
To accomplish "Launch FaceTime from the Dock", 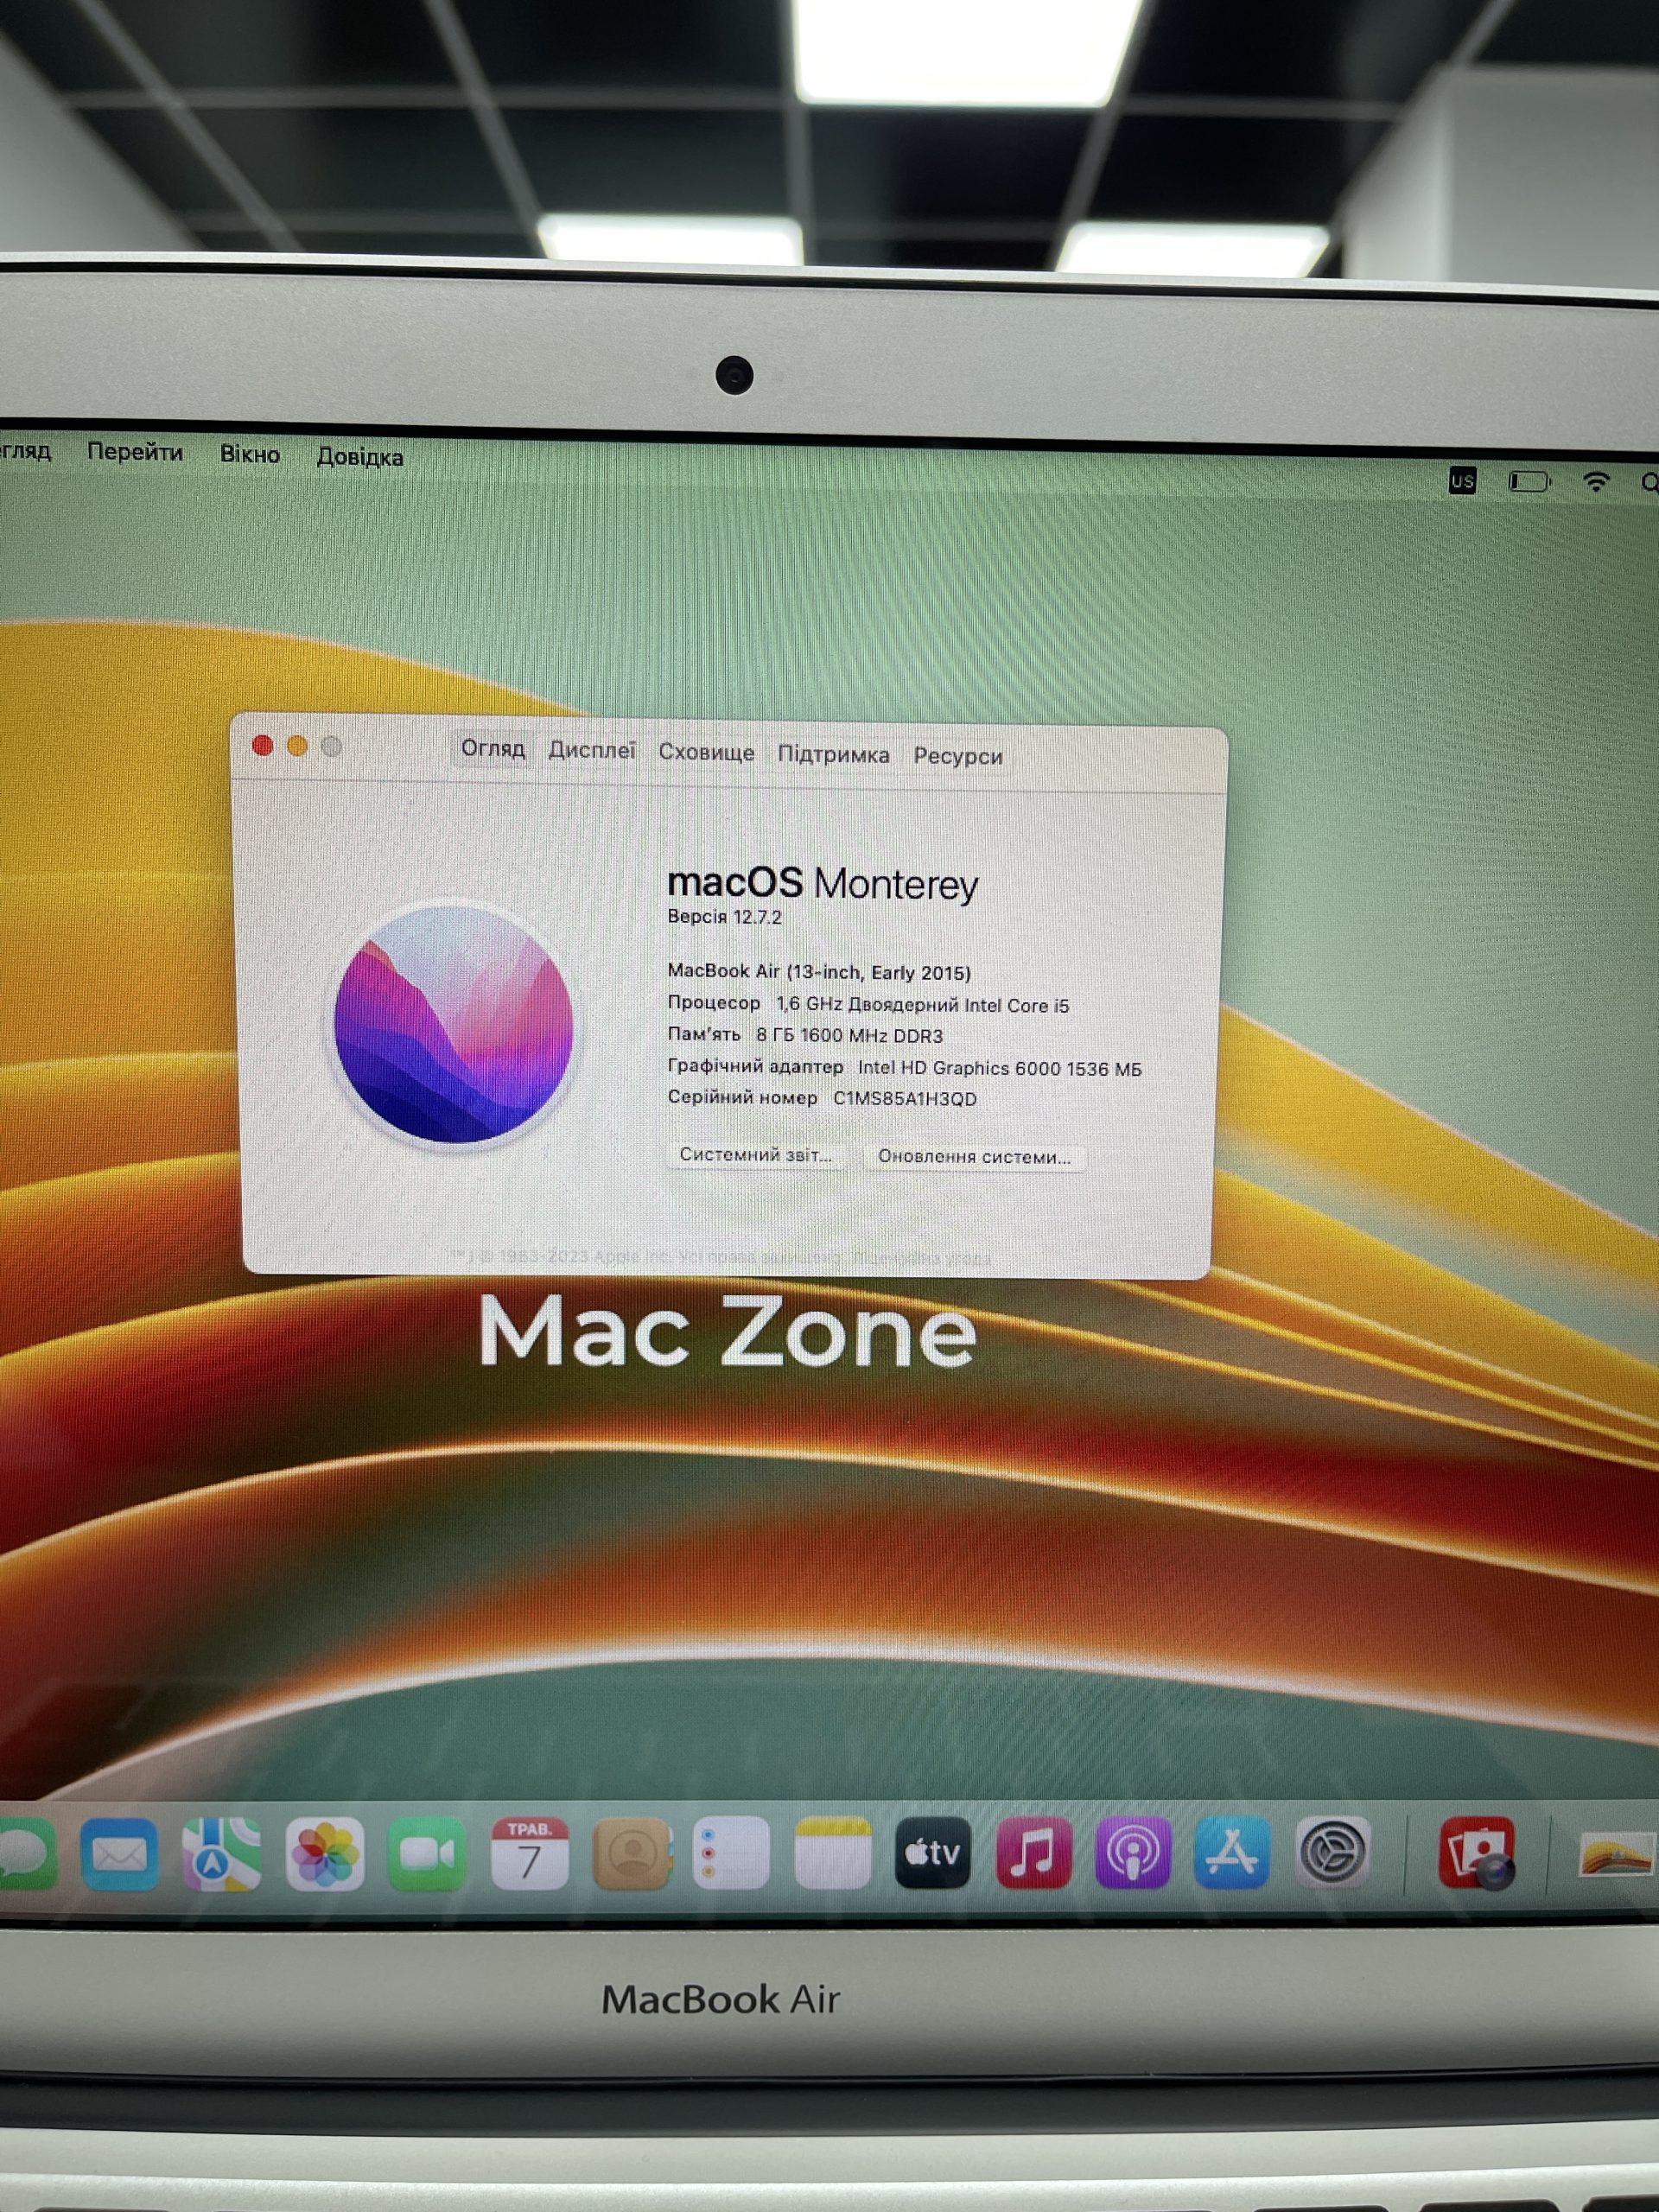I will click(x=427, y=1855).
